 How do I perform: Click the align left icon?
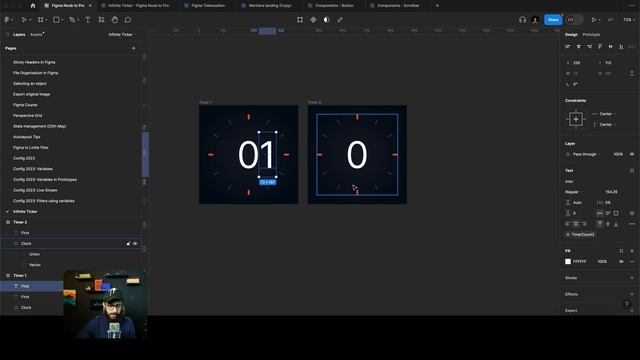click(x=567, y=47)
